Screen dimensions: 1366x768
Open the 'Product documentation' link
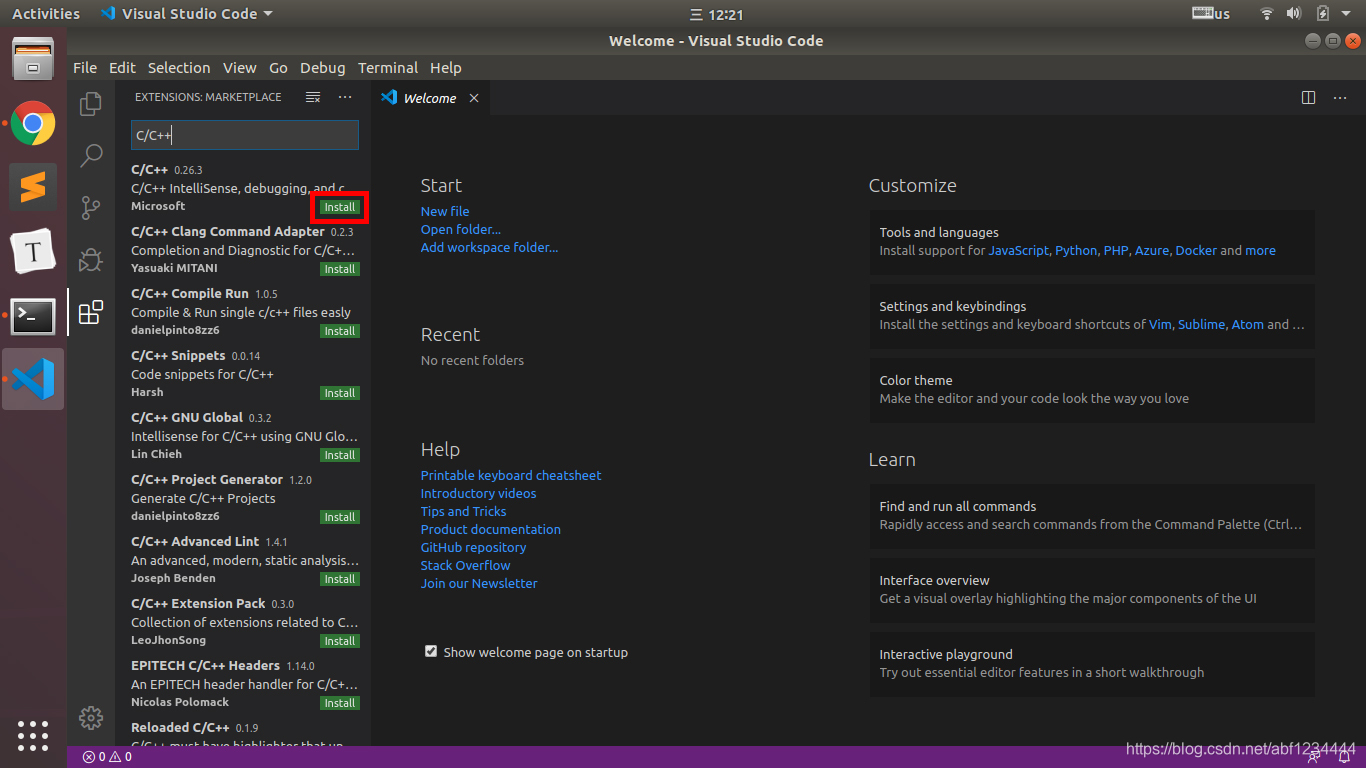pyautogui.click(x=491, y=529)
